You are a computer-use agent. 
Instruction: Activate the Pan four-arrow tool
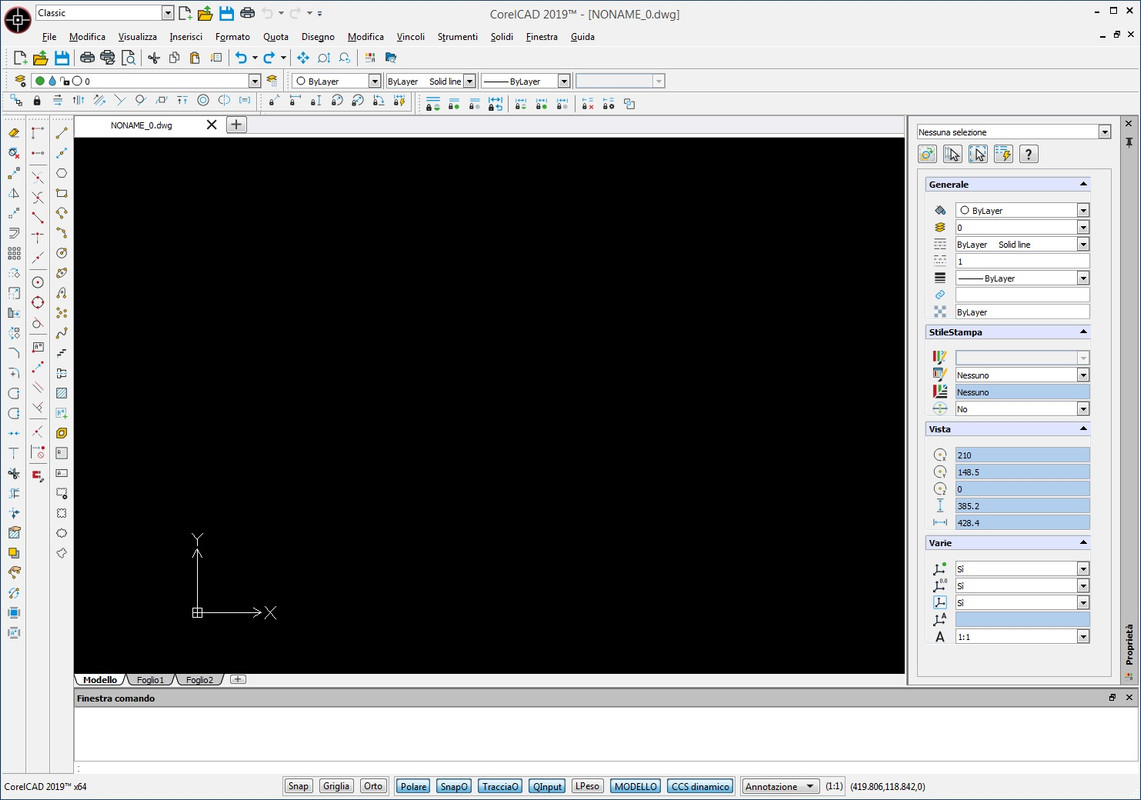(x=303, y=58)
